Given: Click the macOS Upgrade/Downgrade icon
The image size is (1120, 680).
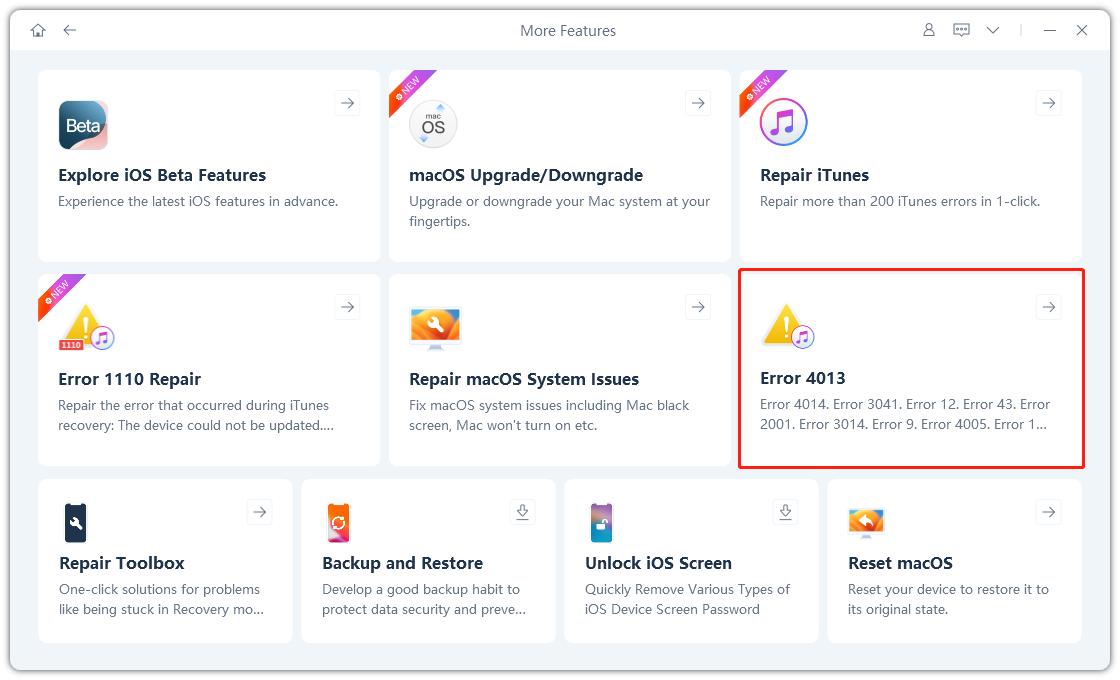Looking at the screenshot, I should [x=433, y=125].
